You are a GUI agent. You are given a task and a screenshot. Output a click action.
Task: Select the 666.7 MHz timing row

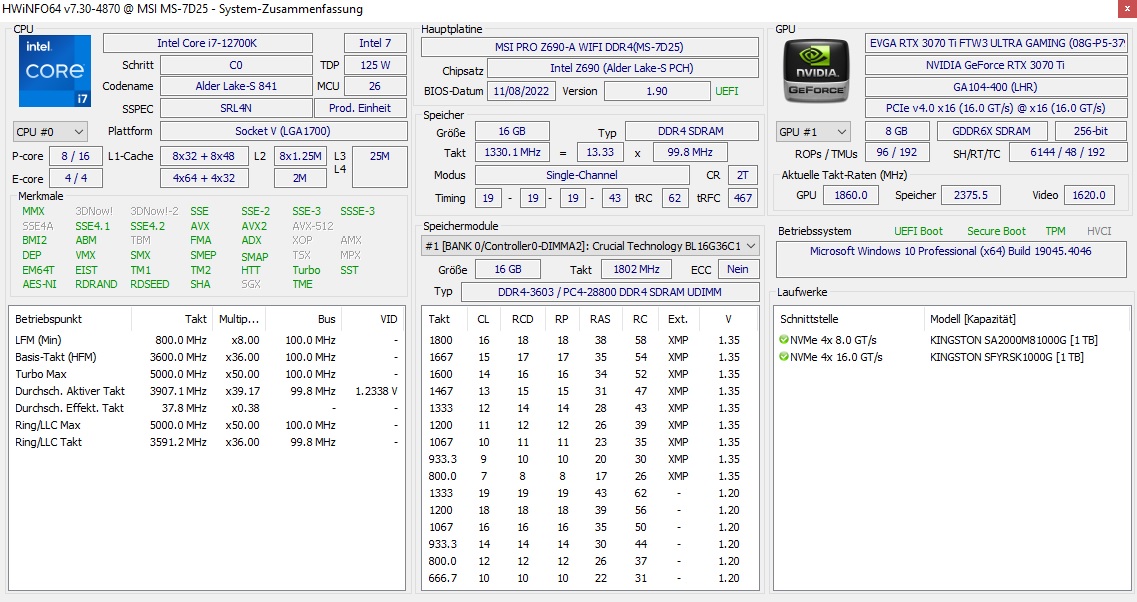click(x=590, y=578)
